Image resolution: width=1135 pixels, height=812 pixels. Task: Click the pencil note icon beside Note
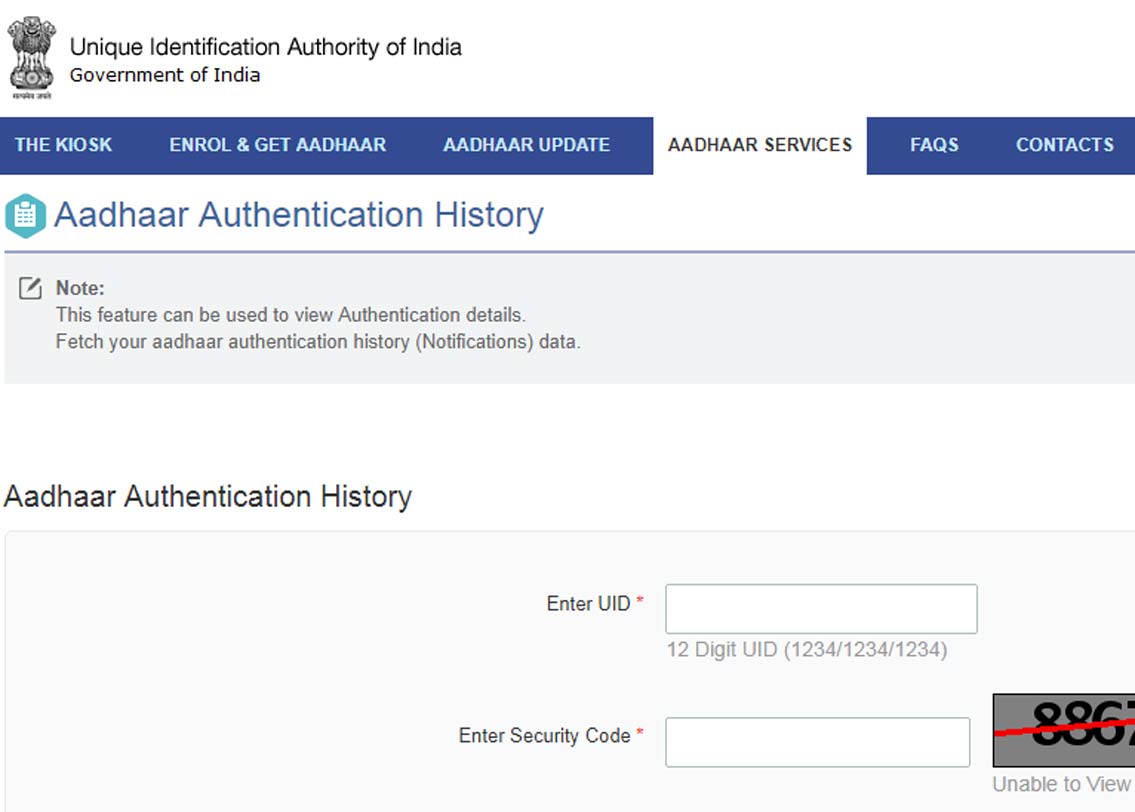31,289
